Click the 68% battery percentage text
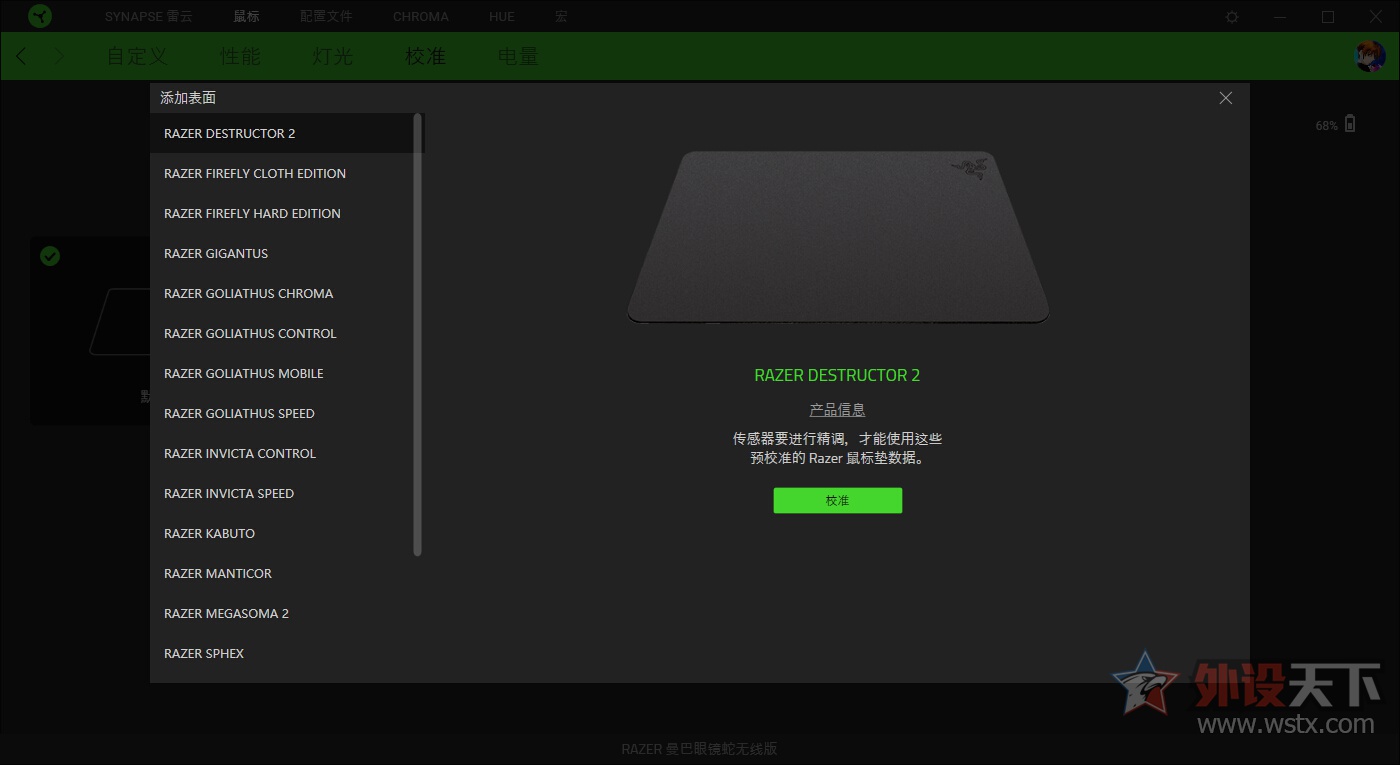Image resolution: width=1400 pixels, height=765 pixels. [x=1327, y=126]
